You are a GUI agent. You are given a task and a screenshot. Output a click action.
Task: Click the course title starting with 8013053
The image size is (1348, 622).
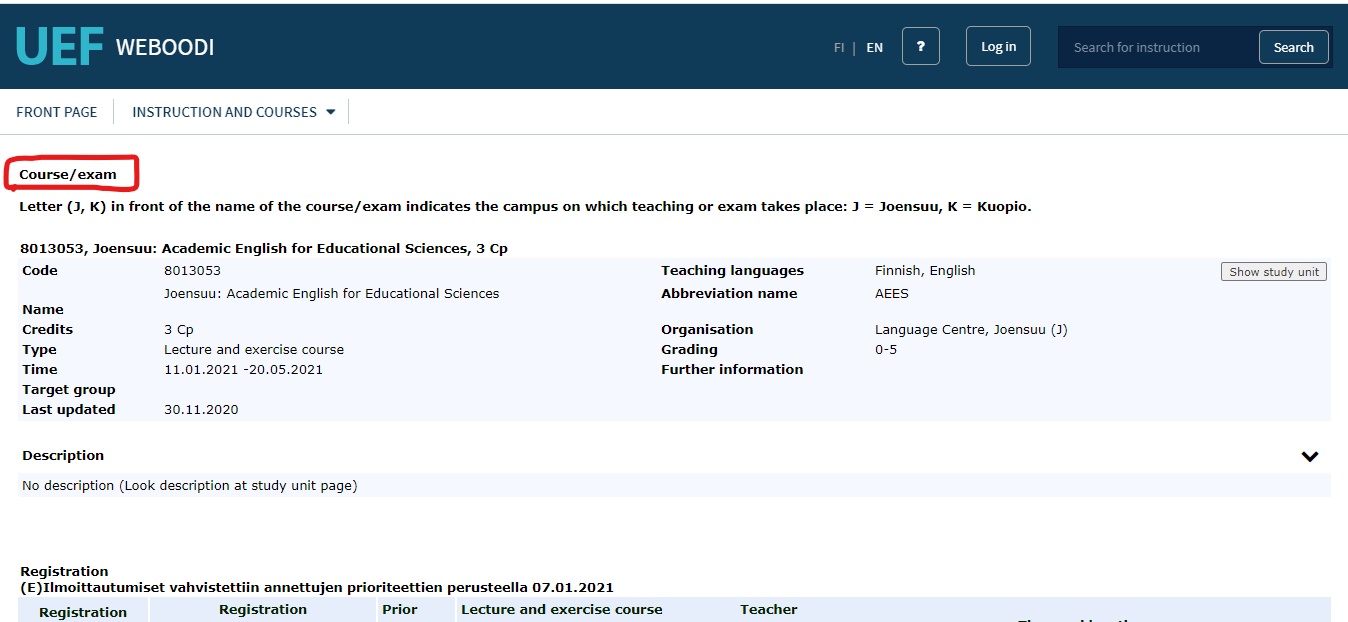264,248
